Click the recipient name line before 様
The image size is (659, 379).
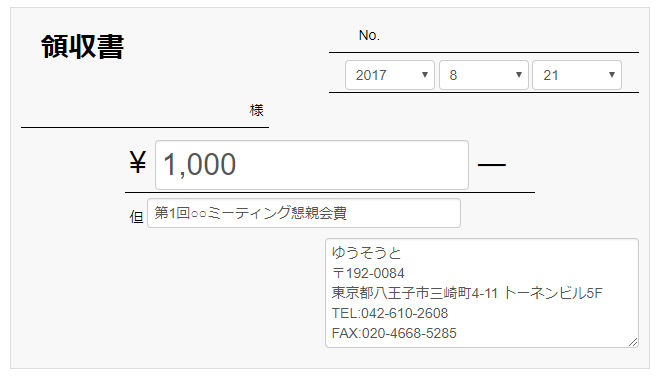[134, 111]
